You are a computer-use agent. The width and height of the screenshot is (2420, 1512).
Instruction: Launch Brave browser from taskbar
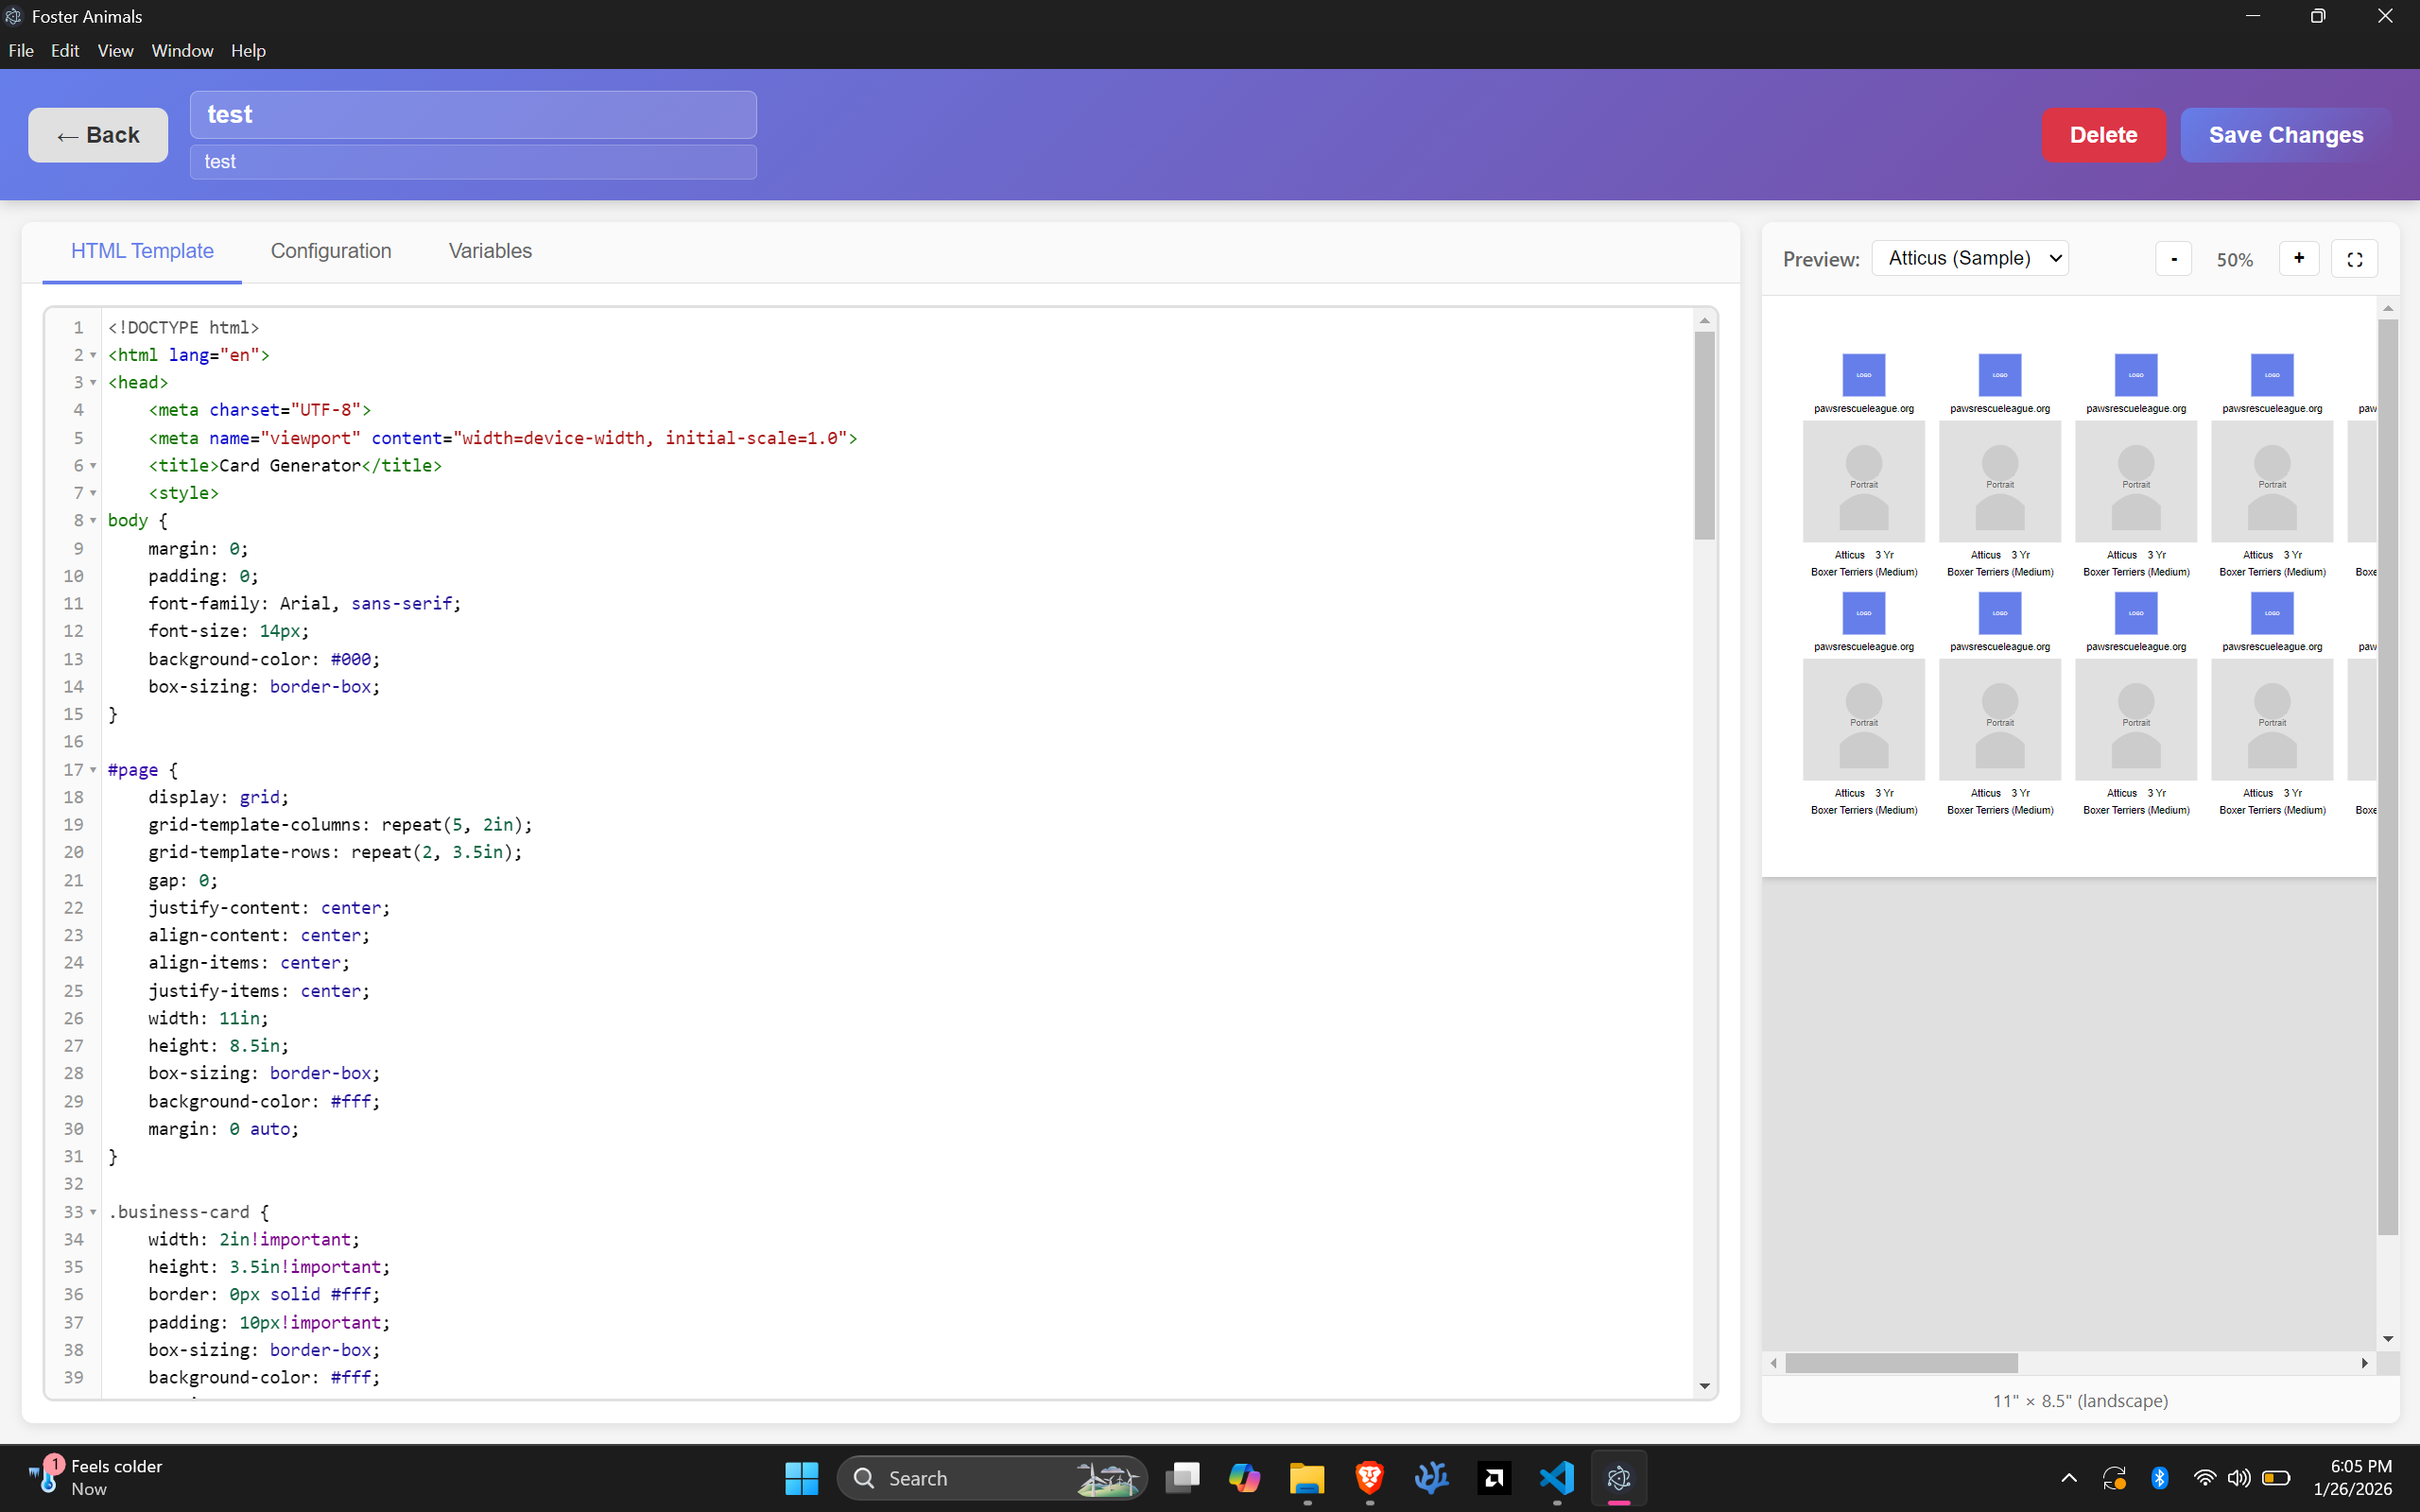click(x=1369, y=1477)
